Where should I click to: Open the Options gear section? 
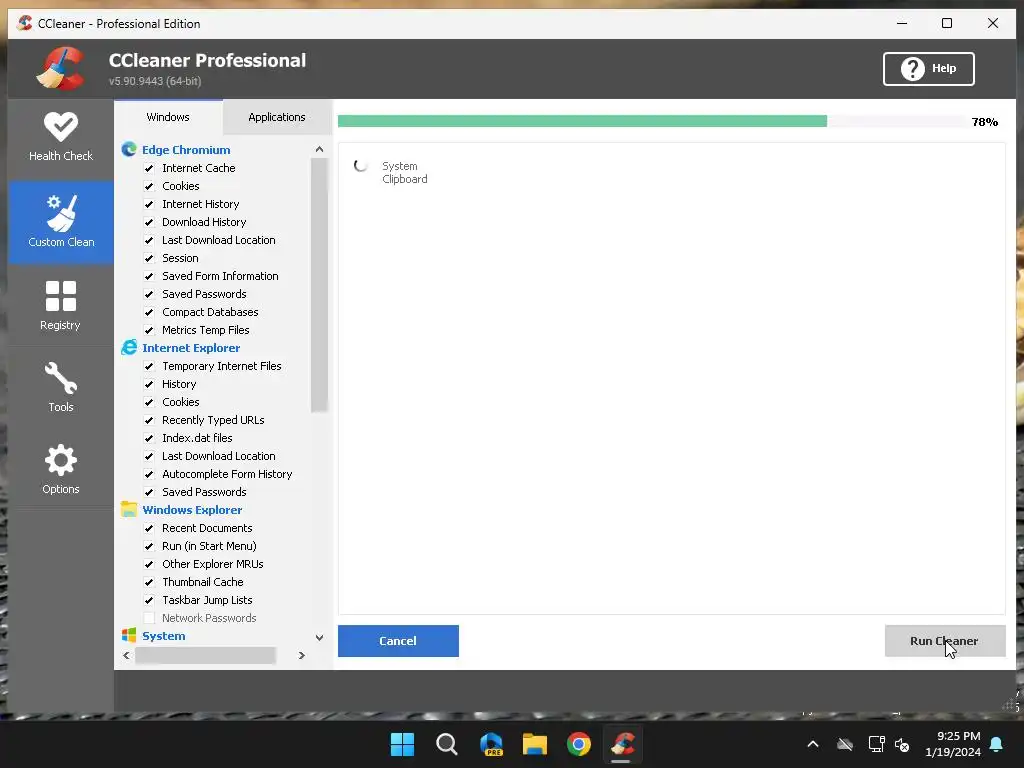(x=61, y=469)
